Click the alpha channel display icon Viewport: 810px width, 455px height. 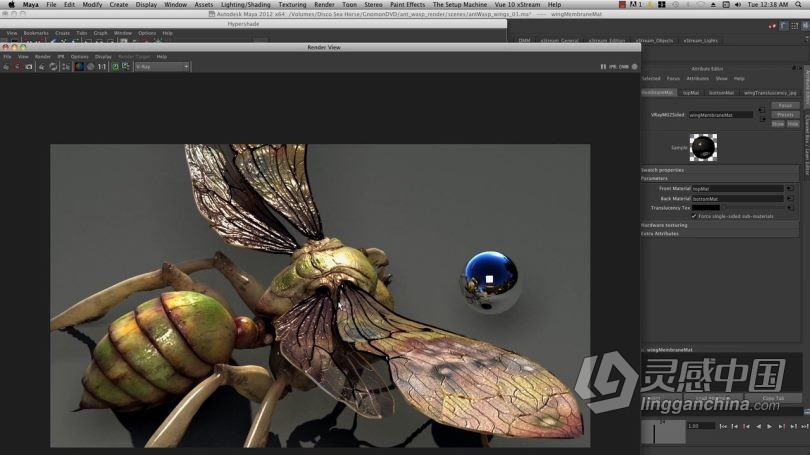pos(90,67)
